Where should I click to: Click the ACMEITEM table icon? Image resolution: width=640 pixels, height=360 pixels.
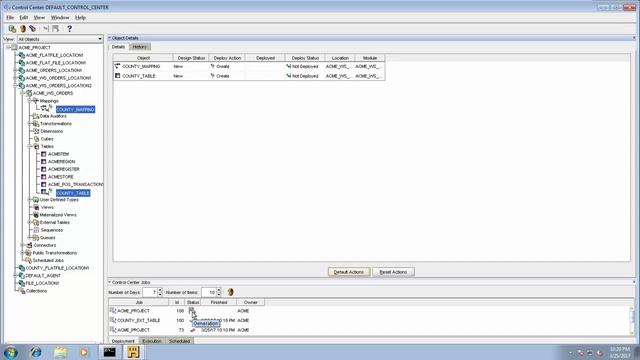pyautogui.click(x=44, y=154)
